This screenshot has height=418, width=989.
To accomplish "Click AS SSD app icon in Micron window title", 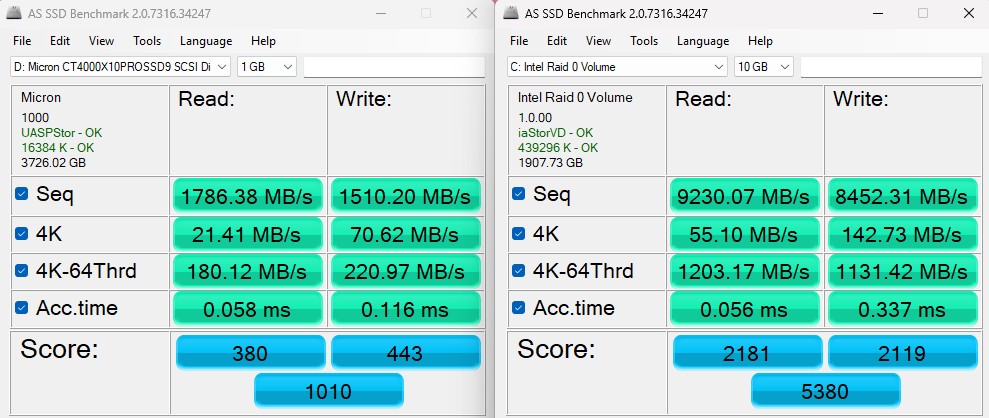I will click(x=15, y=13).
